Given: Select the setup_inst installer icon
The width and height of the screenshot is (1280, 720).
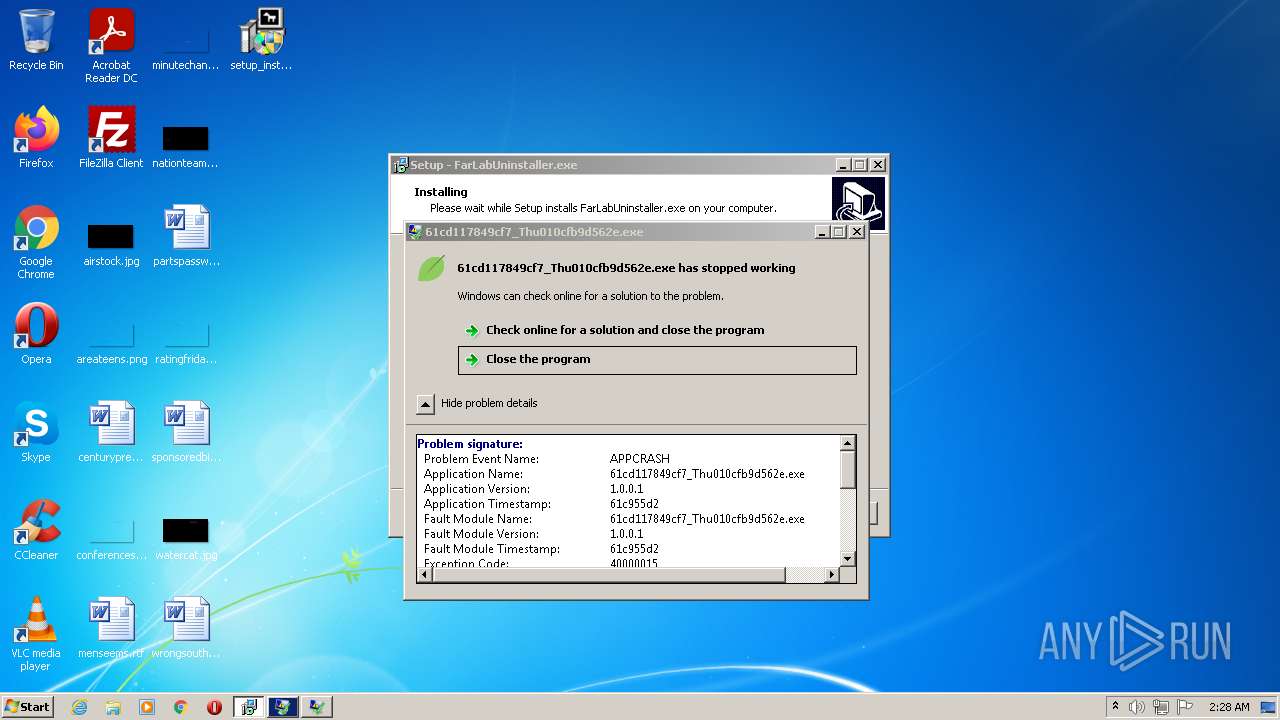Looking at the screenshot, I should [261, 40].
